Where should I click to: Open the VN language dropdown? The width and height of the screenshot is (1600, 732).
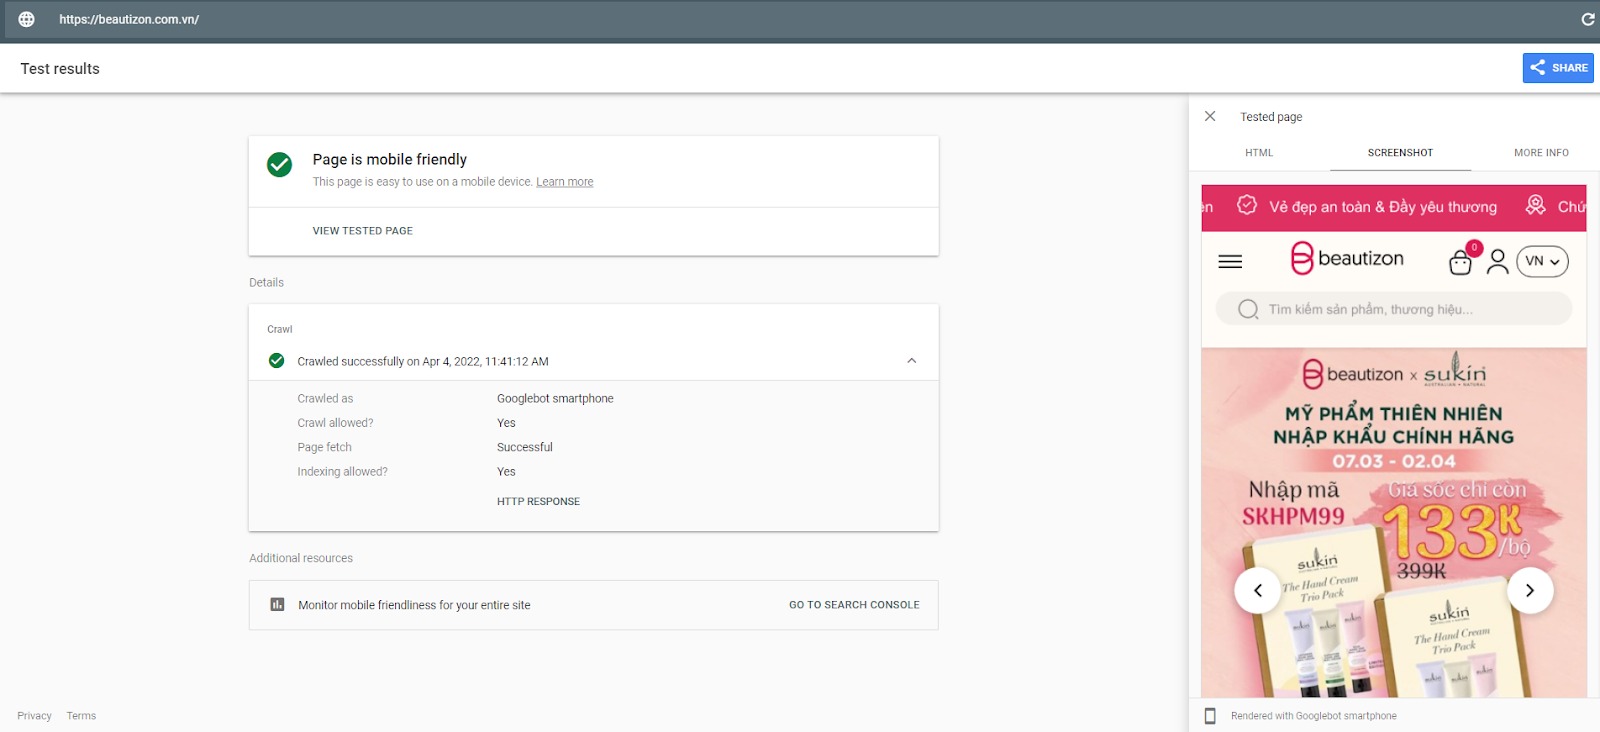click(x=1542, y=261)
